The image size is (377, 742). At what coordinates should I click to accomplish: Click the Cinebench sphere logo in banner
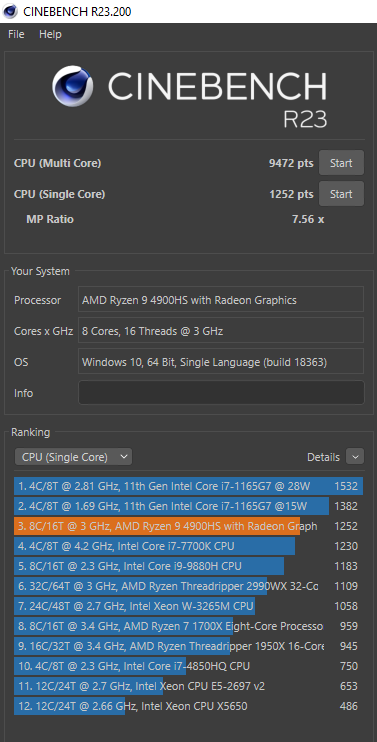(72, 86)
